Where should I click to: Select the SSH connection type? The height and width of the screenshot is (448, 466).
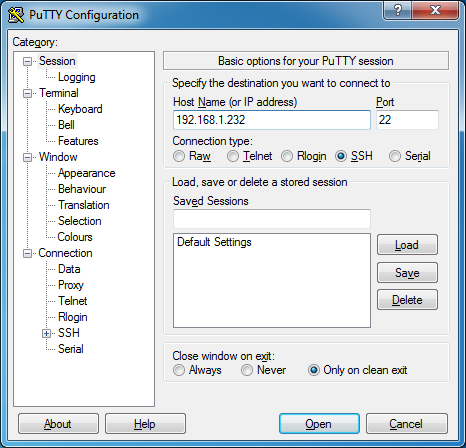pos(341,156)
